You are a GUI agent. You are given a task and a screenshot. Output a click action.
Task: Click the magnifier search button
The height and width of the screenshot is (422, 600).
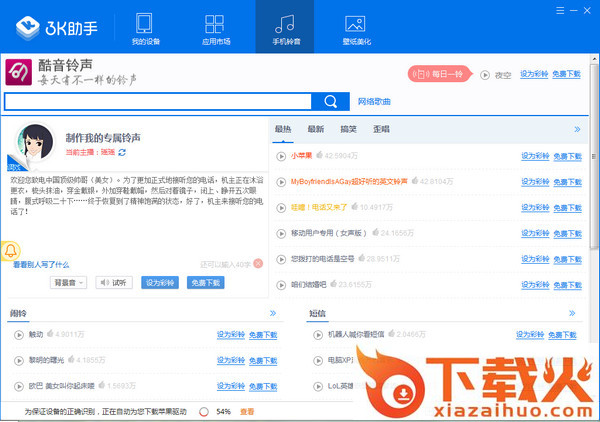pyautogui.click(x=331, y=102)
